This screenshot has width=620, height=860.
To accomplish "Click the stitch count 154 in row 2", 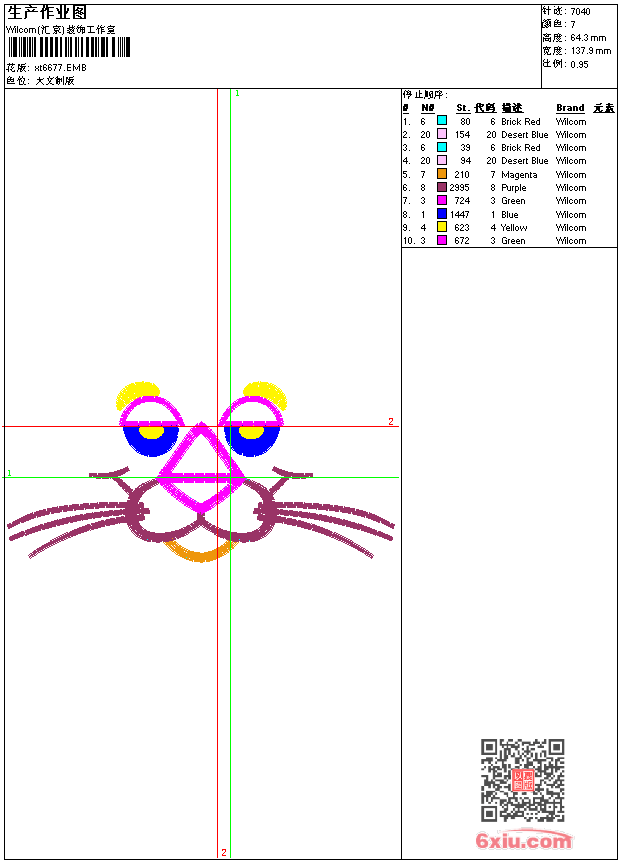I will click(x=463, y=134).
